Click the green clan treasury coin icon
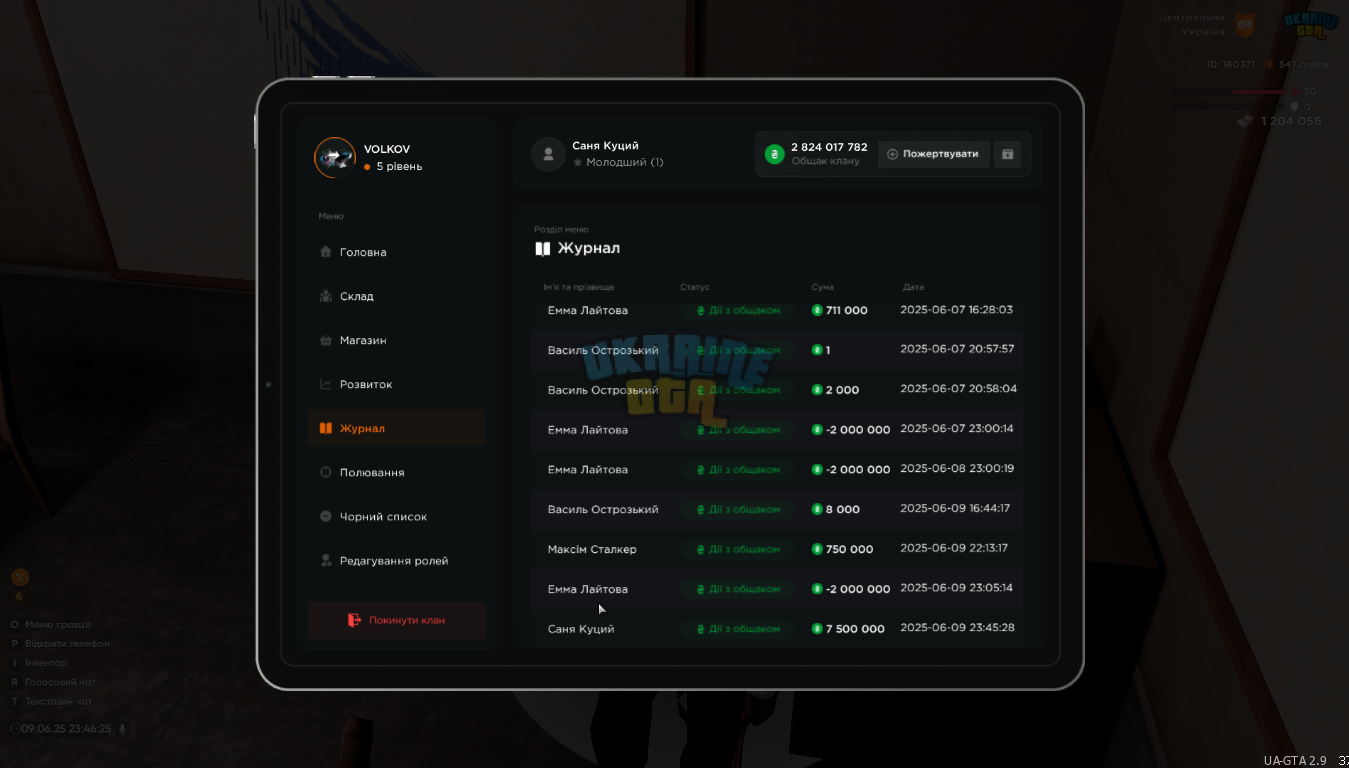The width and height of the screenshot is (1349, 768). coord(774,154)
